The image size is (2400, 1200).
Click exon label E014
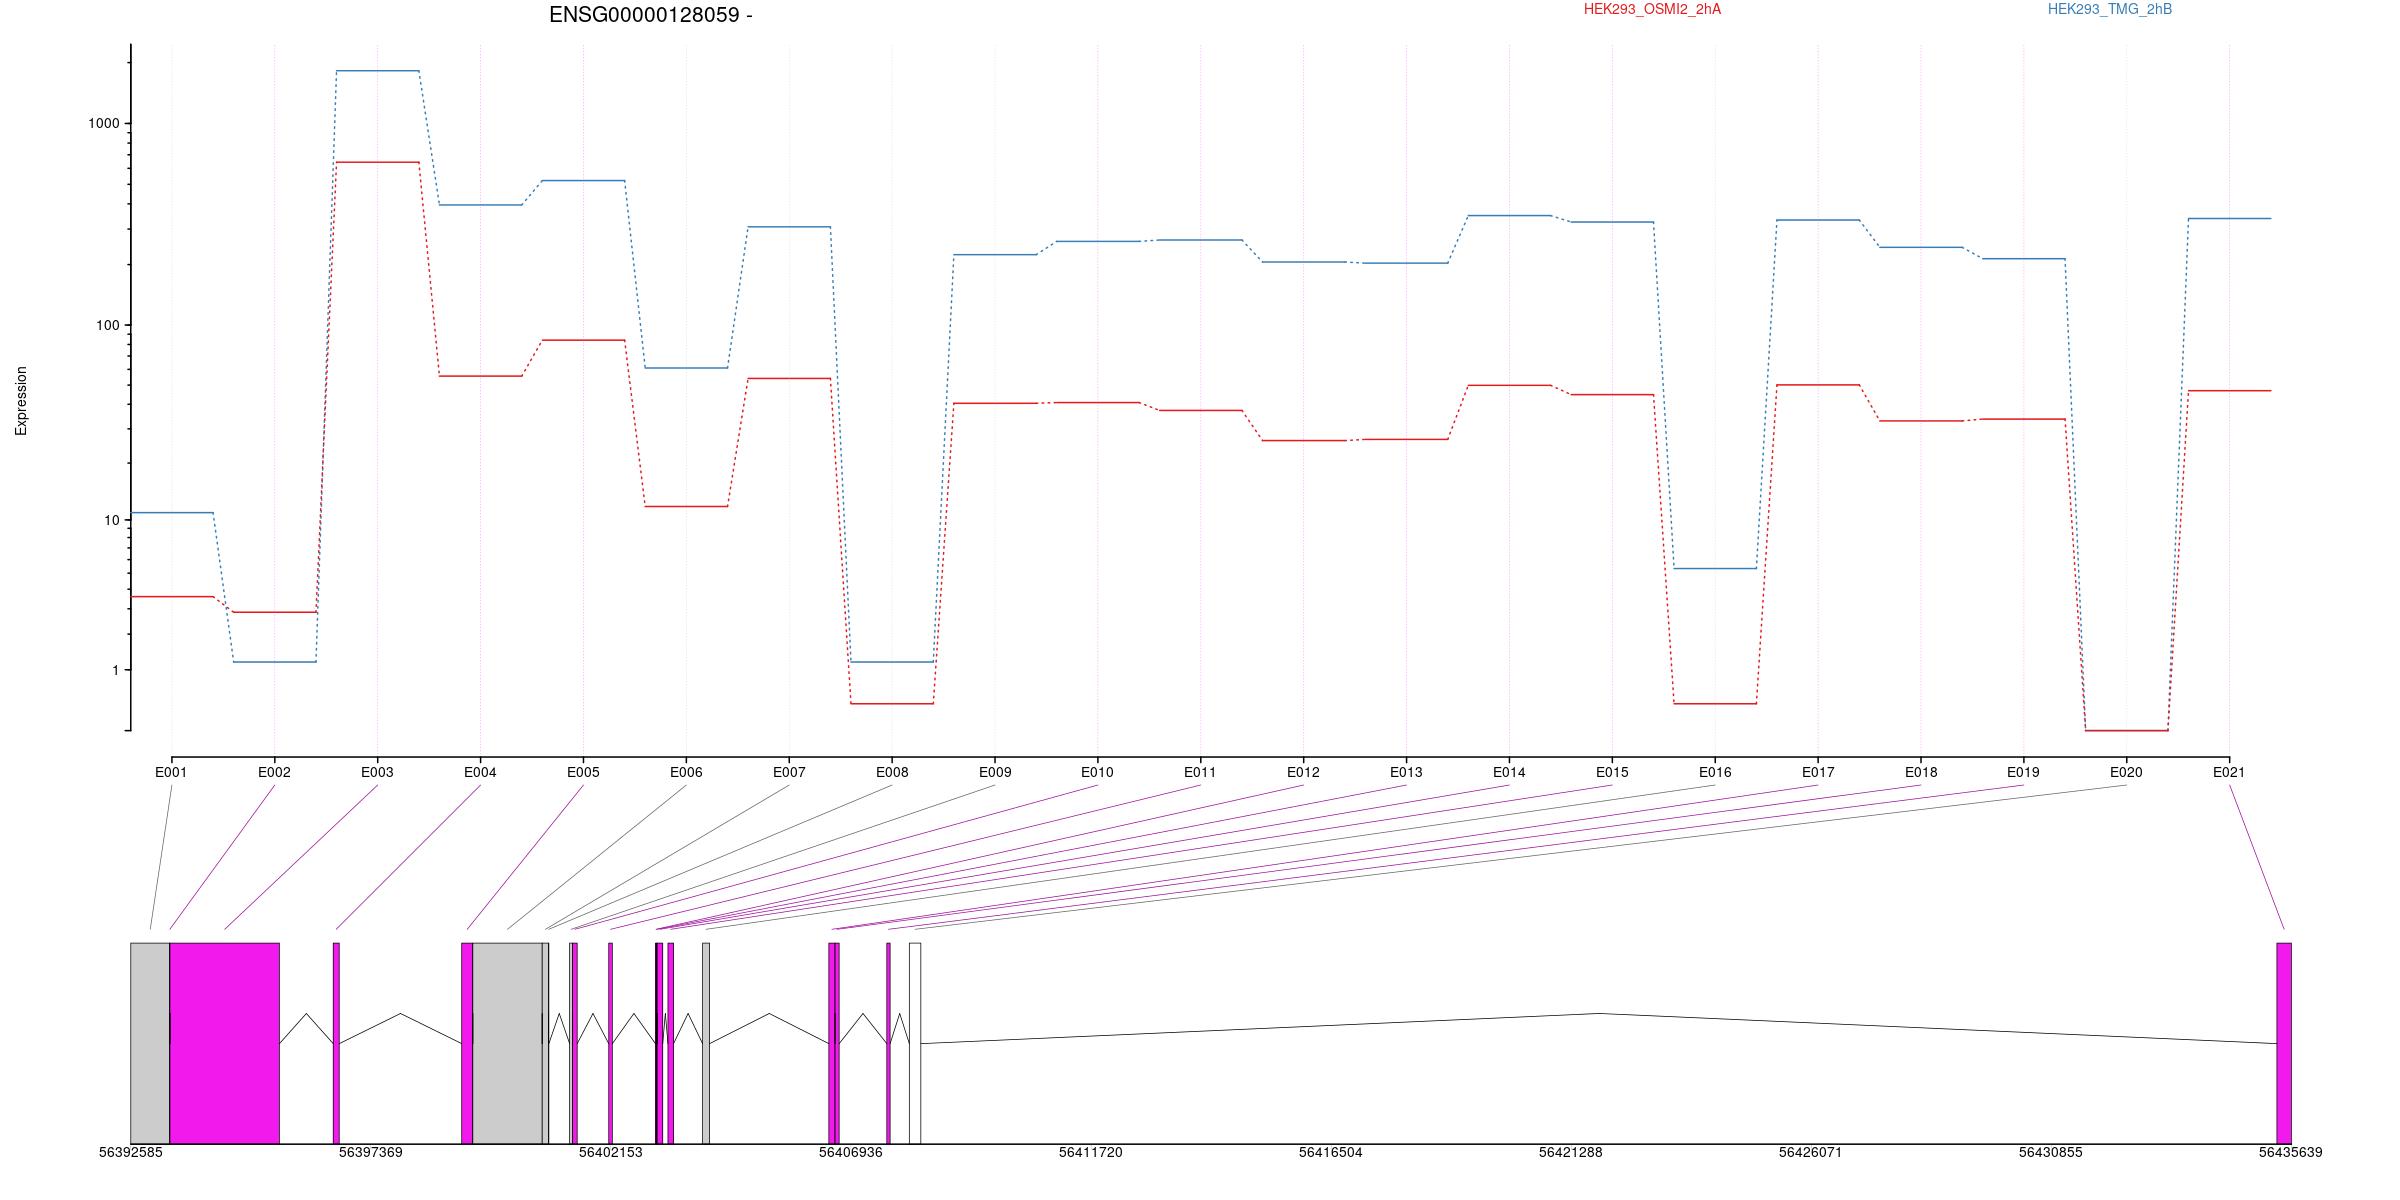1509,772
